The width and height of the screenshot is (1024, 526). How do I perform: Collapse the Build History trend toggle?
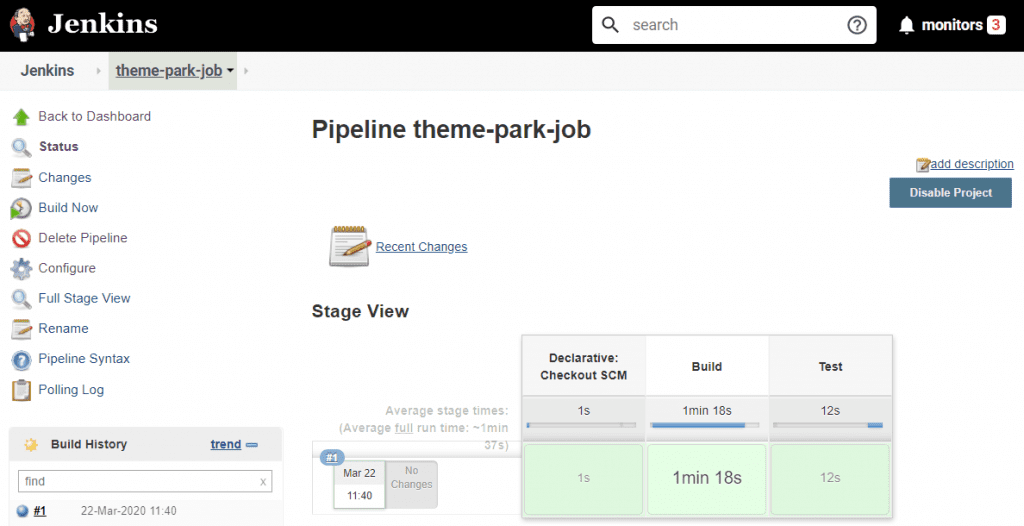[x=252, y=445]
